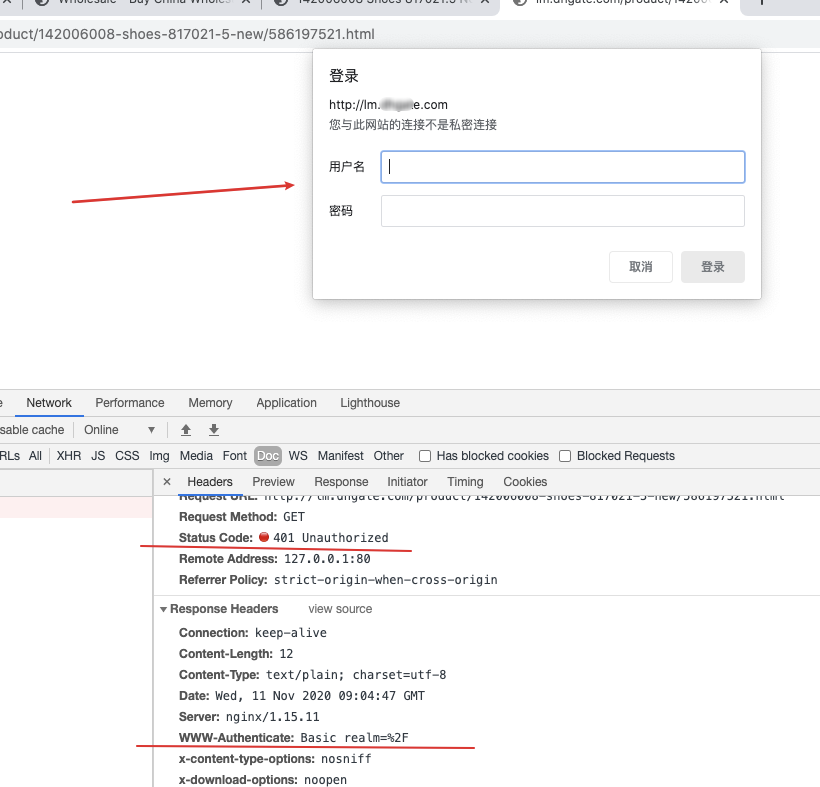Open the Lighthouse panel tab
Screen dimensions: 820x787
click(x=370, y=403)
